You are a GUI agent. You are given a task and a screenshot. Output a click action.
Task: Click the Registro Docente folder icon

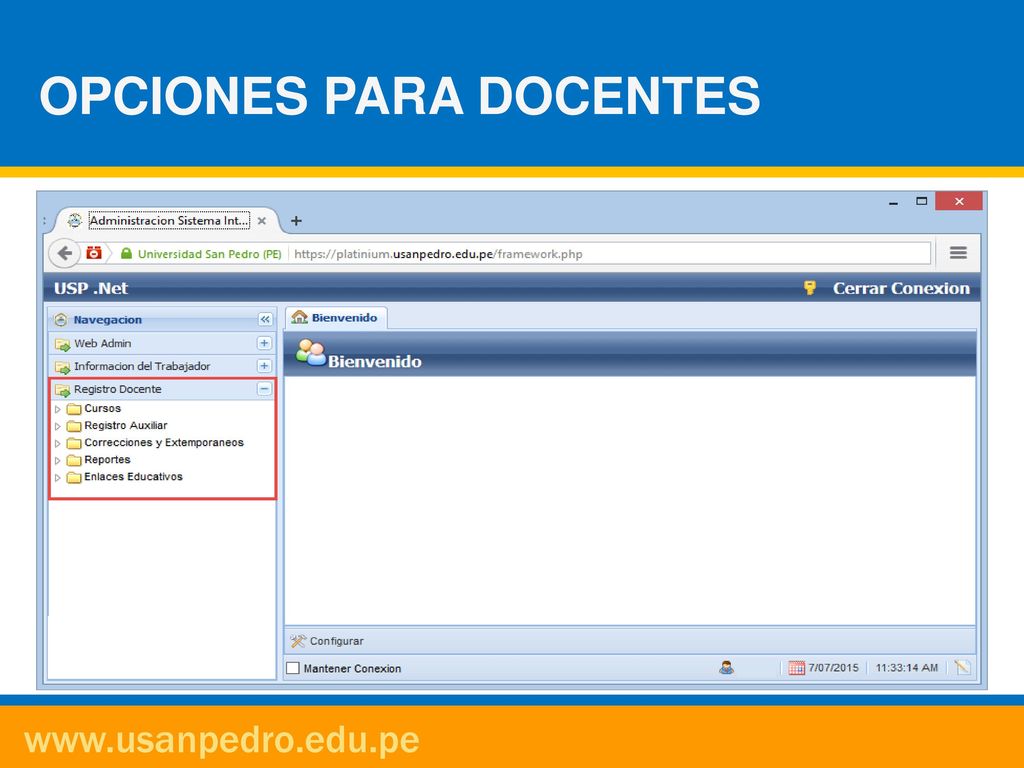[x=62, y=389]
